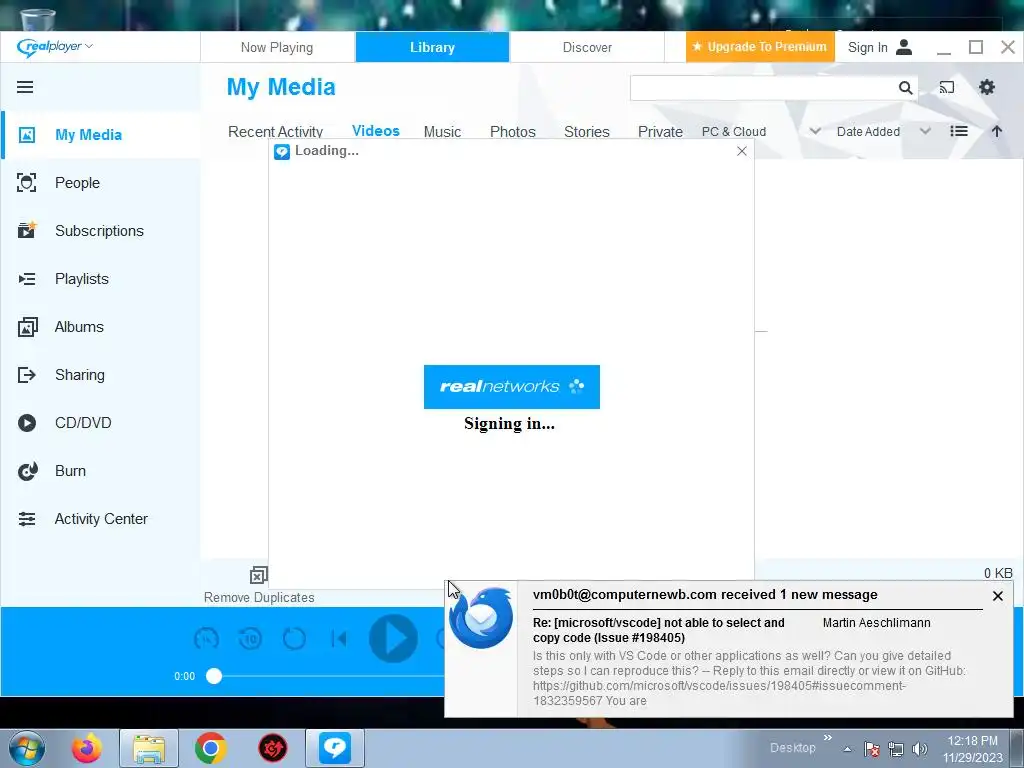Open the Sharing section
Viewport: 1024px width, 768px height.
pos(101,375)
